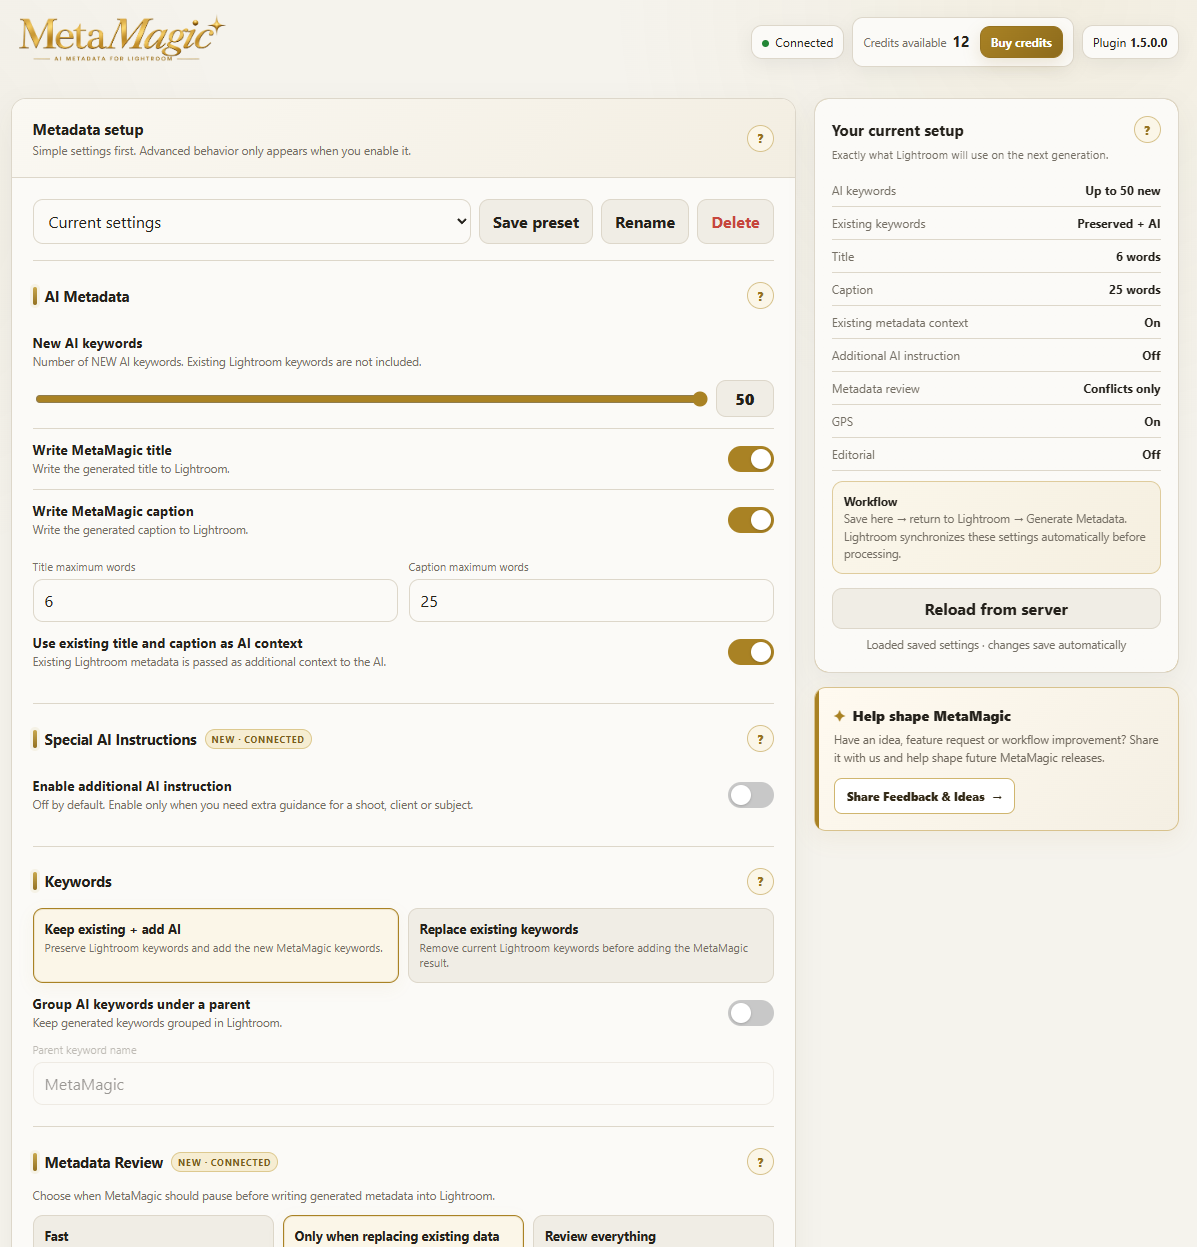This screenshot has height=1247, width=1197.
Task: Select Review everything mode
Action: (653, 1232)
